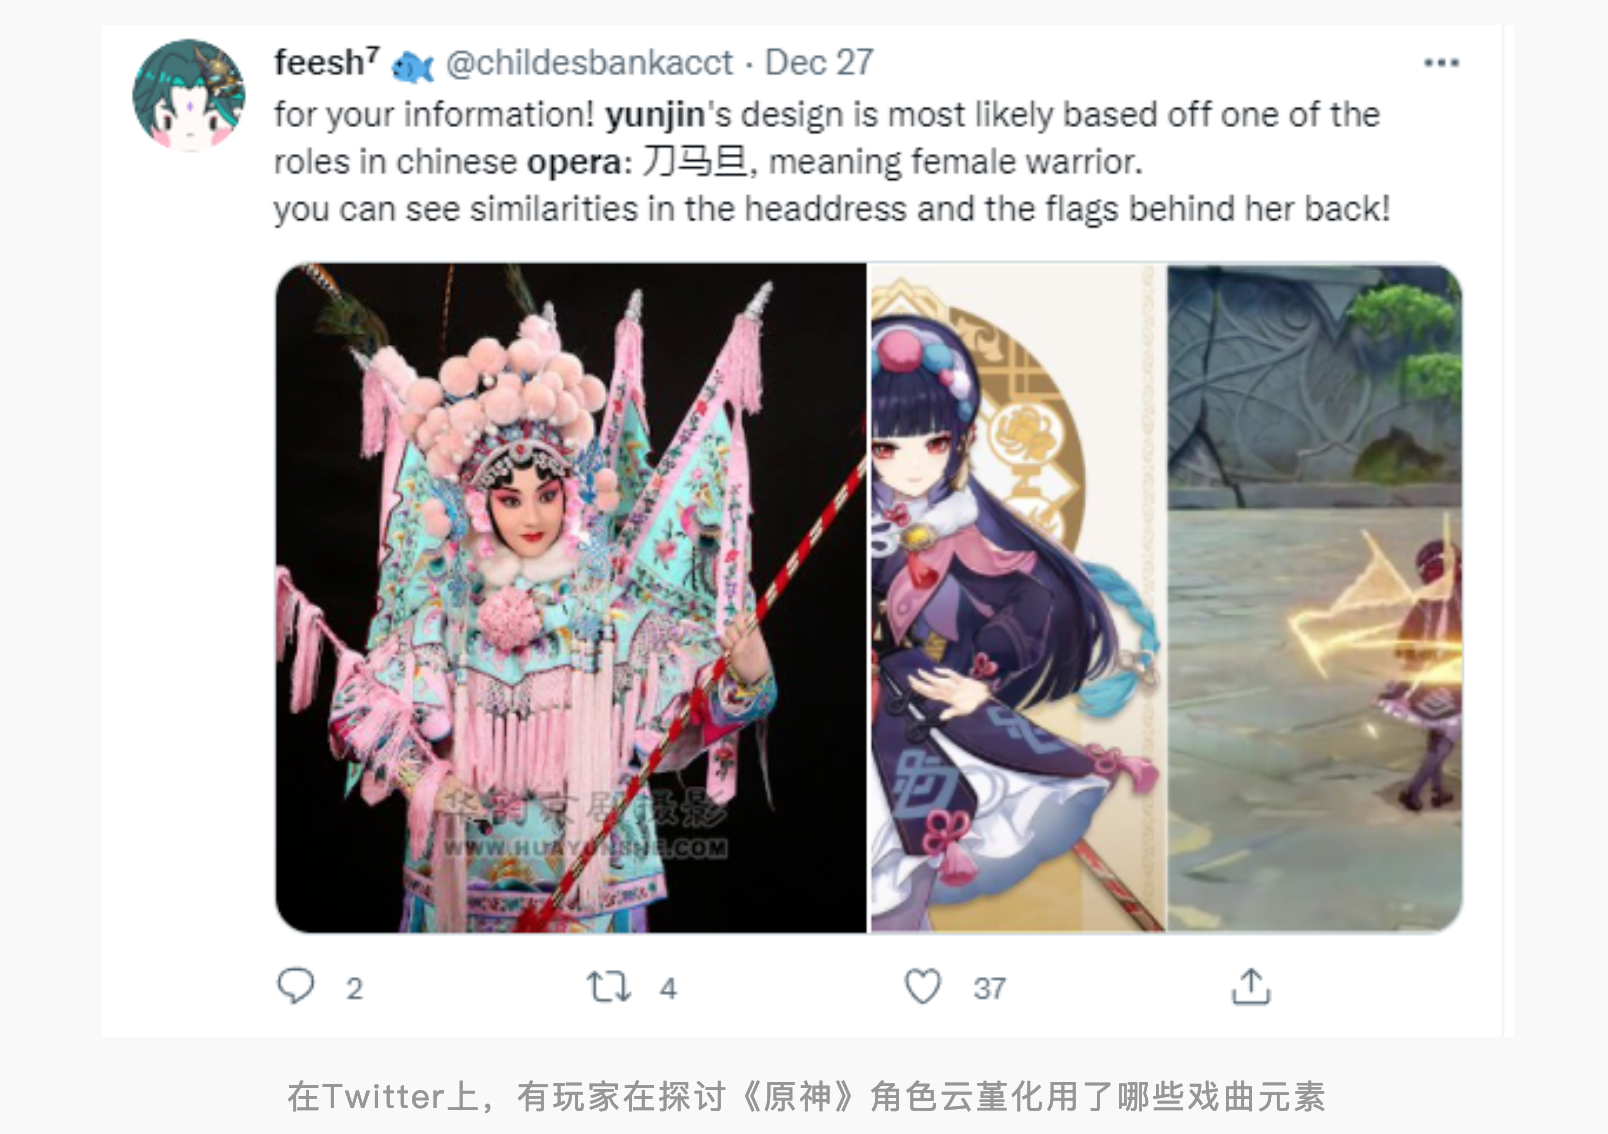Open the feesh display name
1608x1134 pixels.
327,62
